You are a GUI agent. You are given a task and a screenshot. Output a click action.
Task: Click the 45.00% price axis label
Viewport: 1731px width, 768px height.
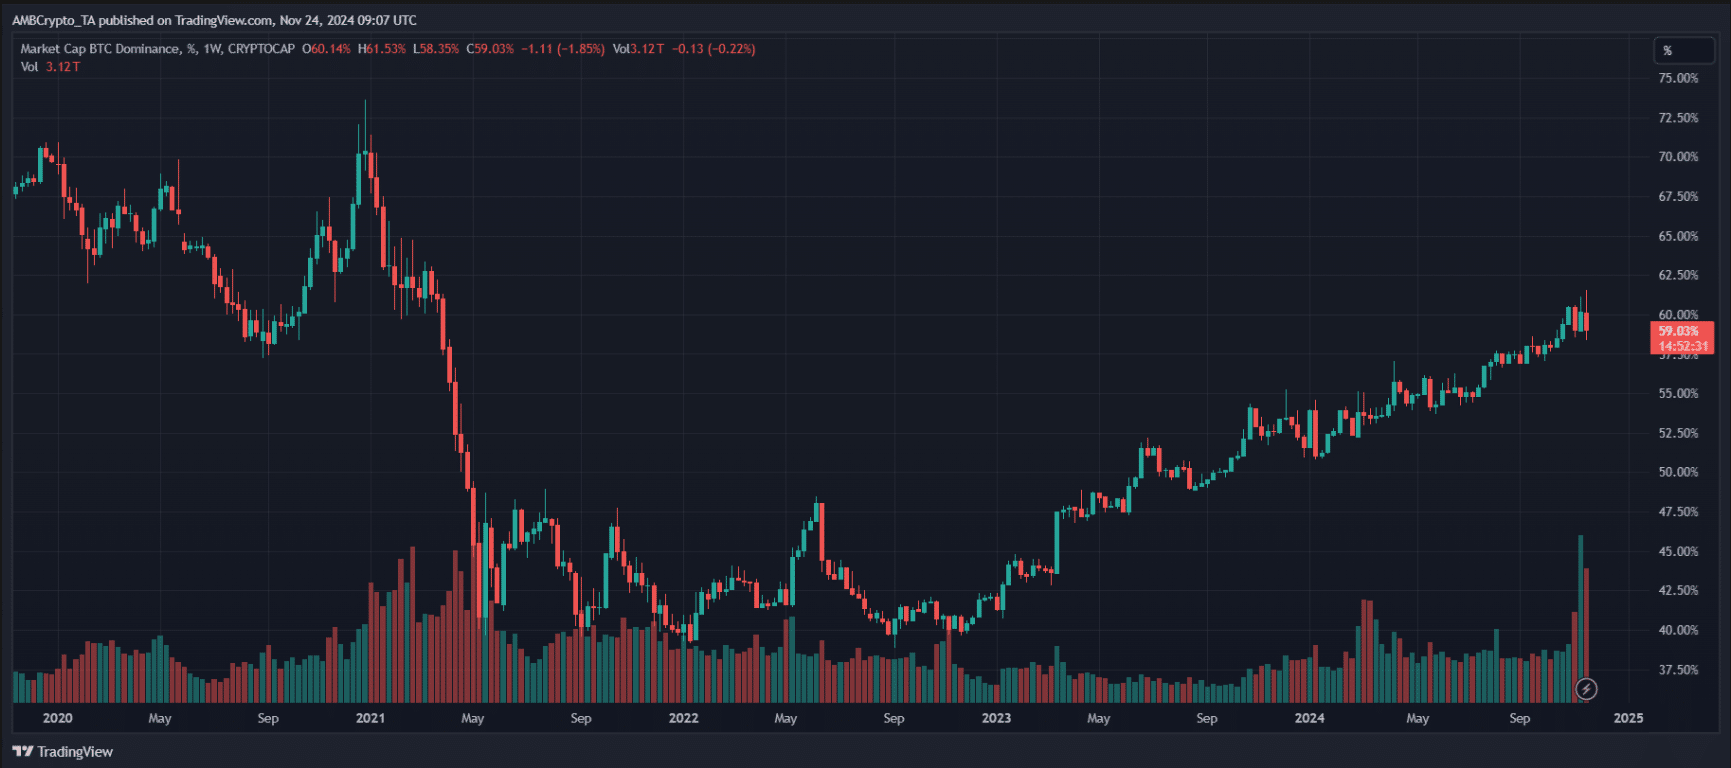point(1678,552)
